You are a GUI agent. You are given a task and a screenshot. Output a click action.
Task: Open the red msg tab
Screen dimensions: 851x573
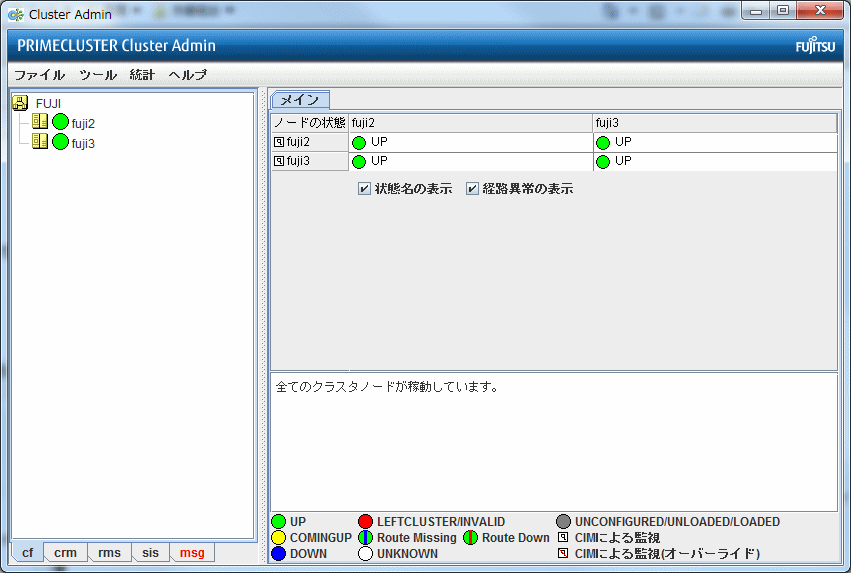click(x=192, y=552)
